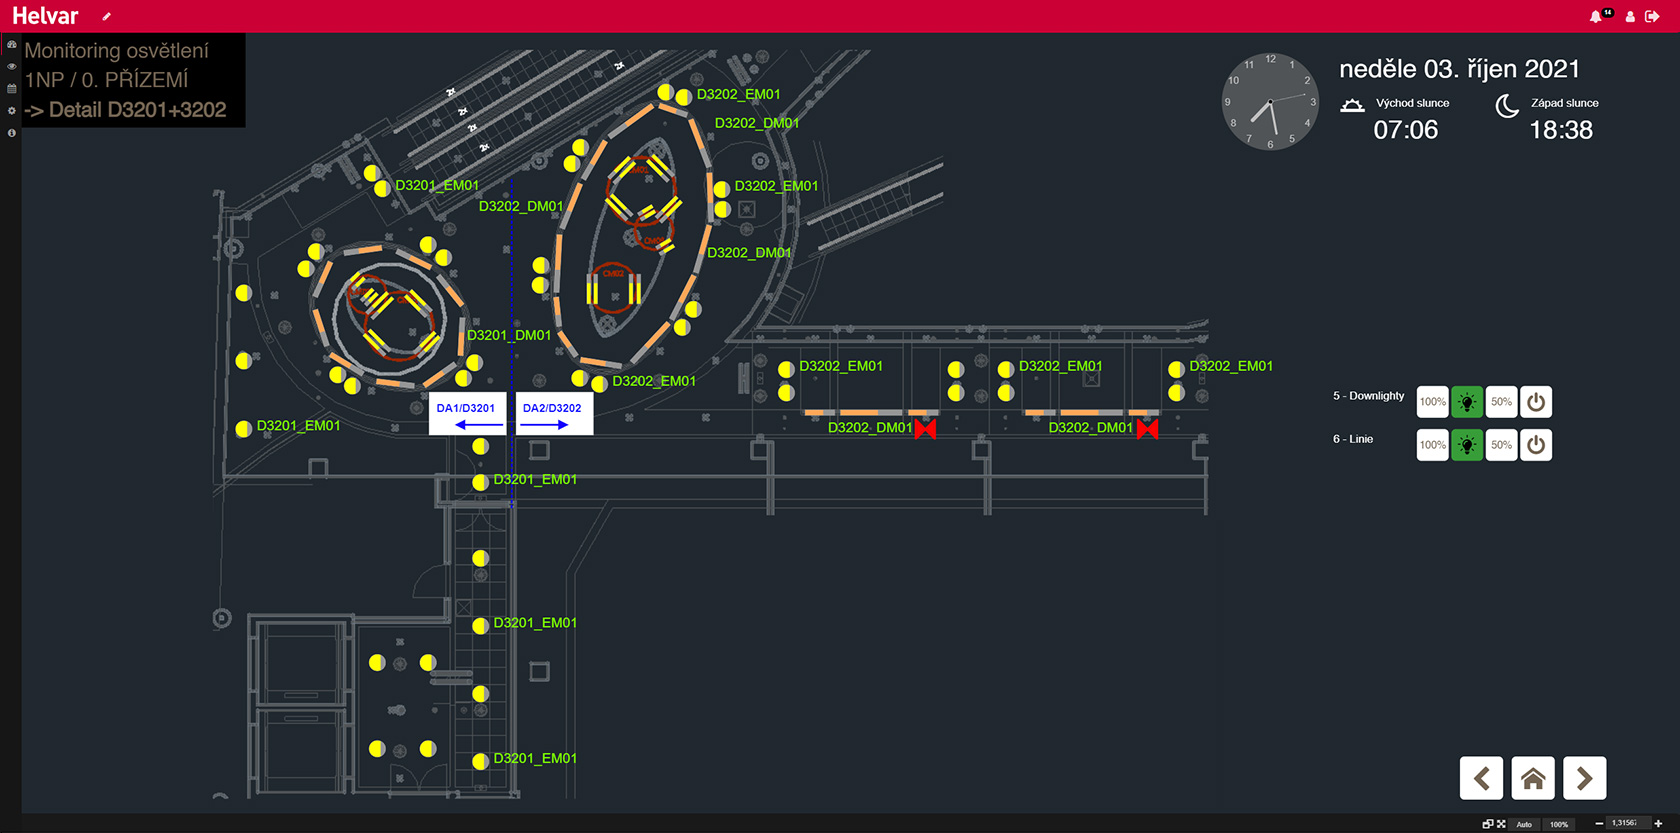Open the user account icon
The image size is (1680, 833).
click(1630, 16)
